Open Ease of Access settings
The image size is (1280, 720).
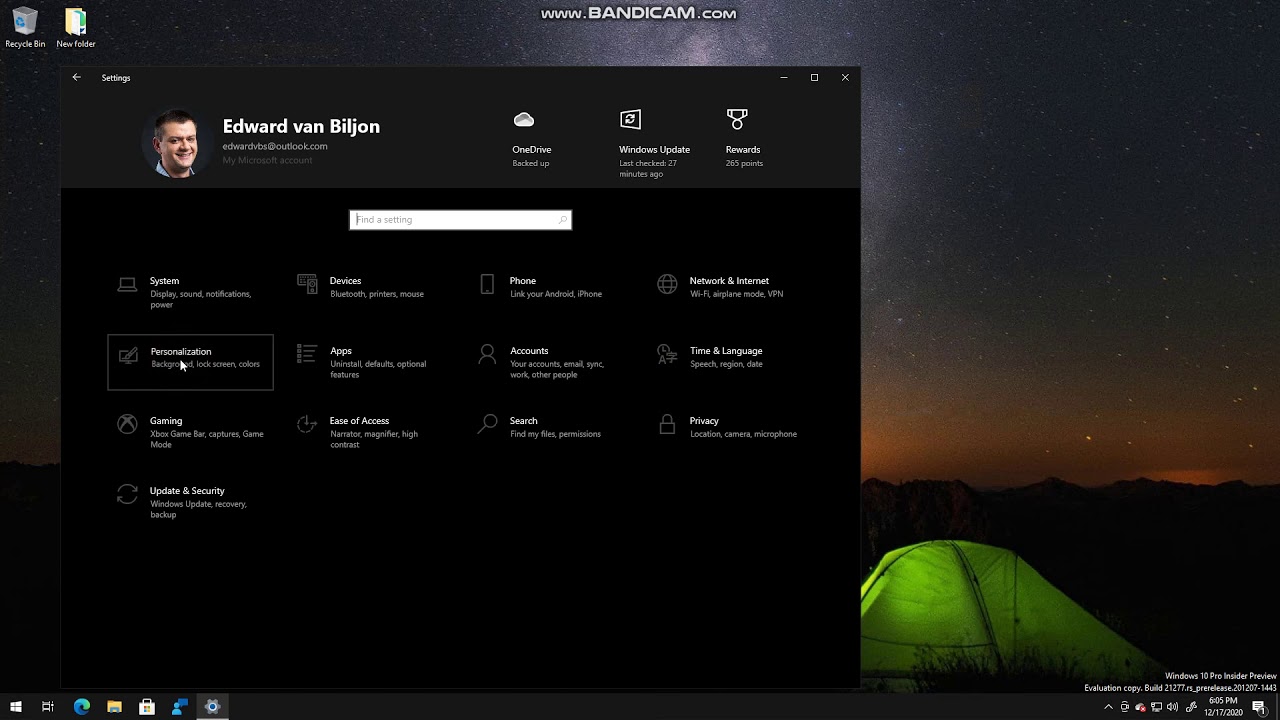(370, 432)
